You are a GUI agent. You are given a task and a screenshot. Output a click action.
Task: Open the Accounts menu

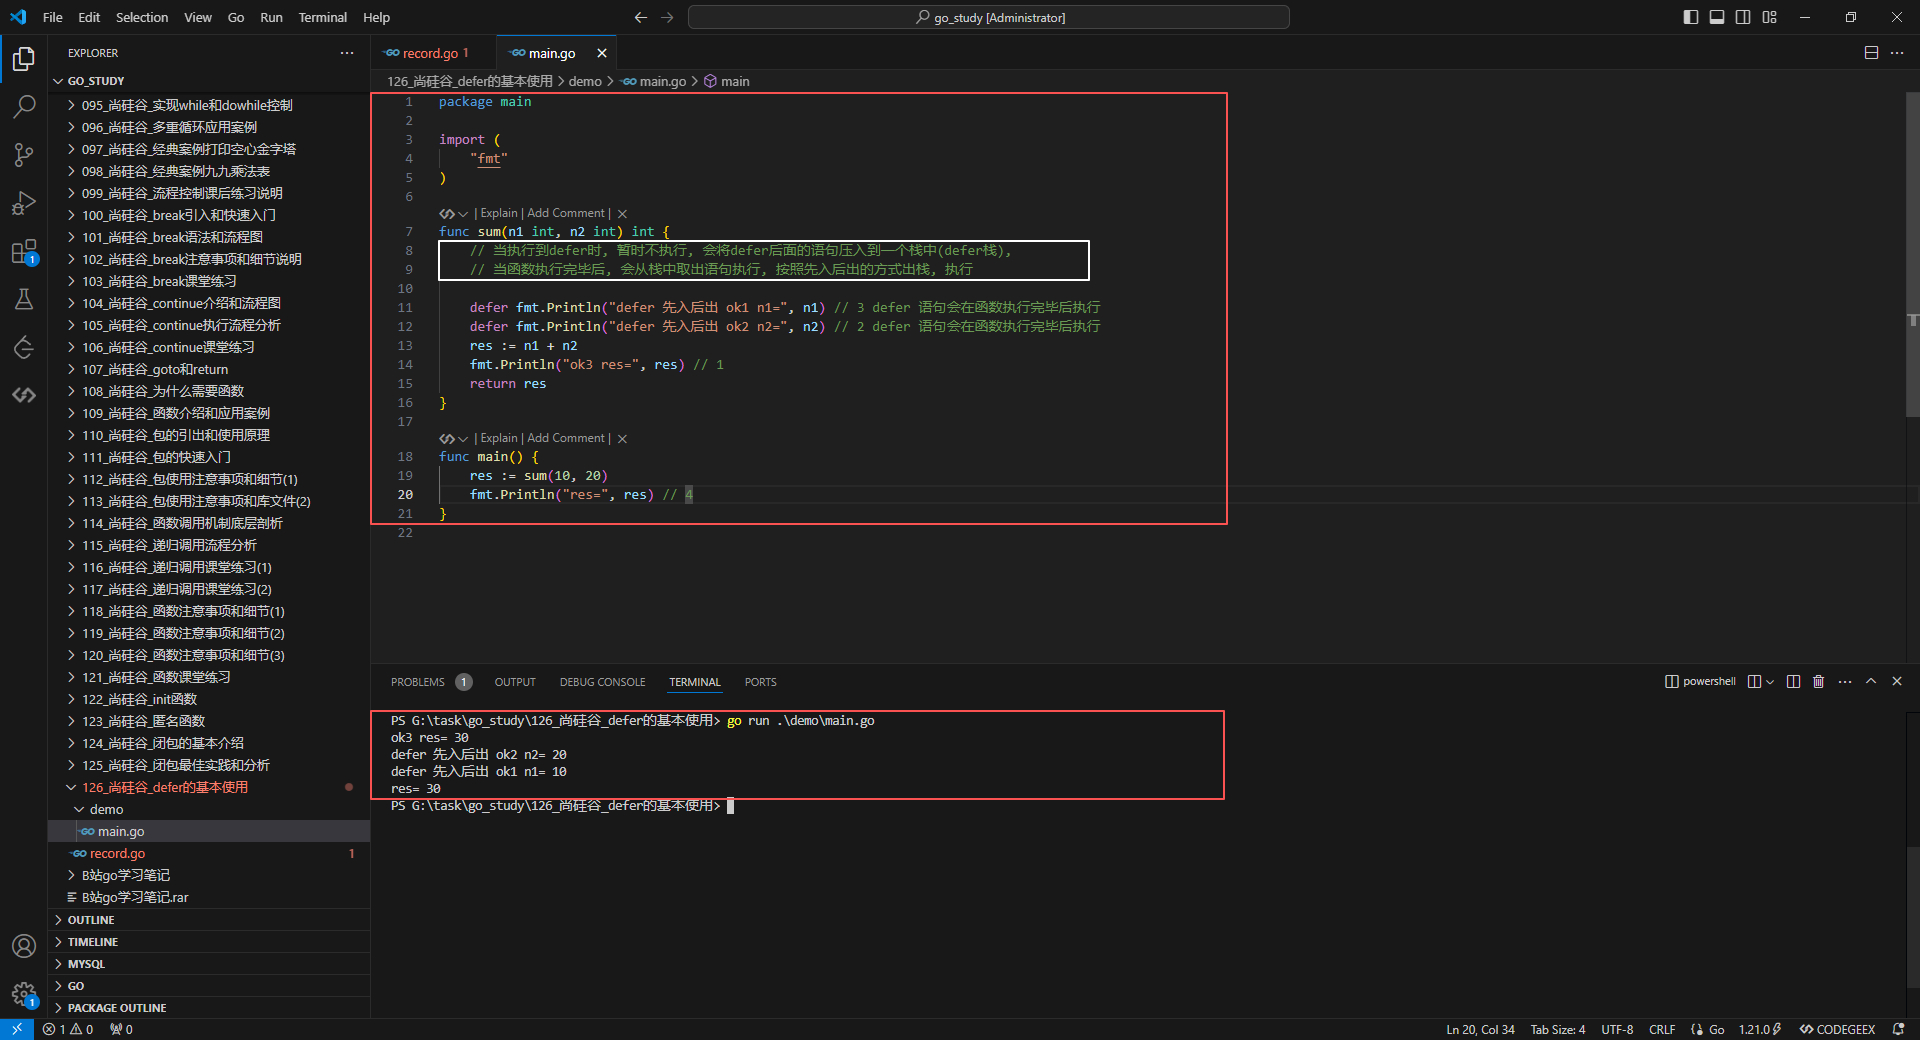point(24,946)
